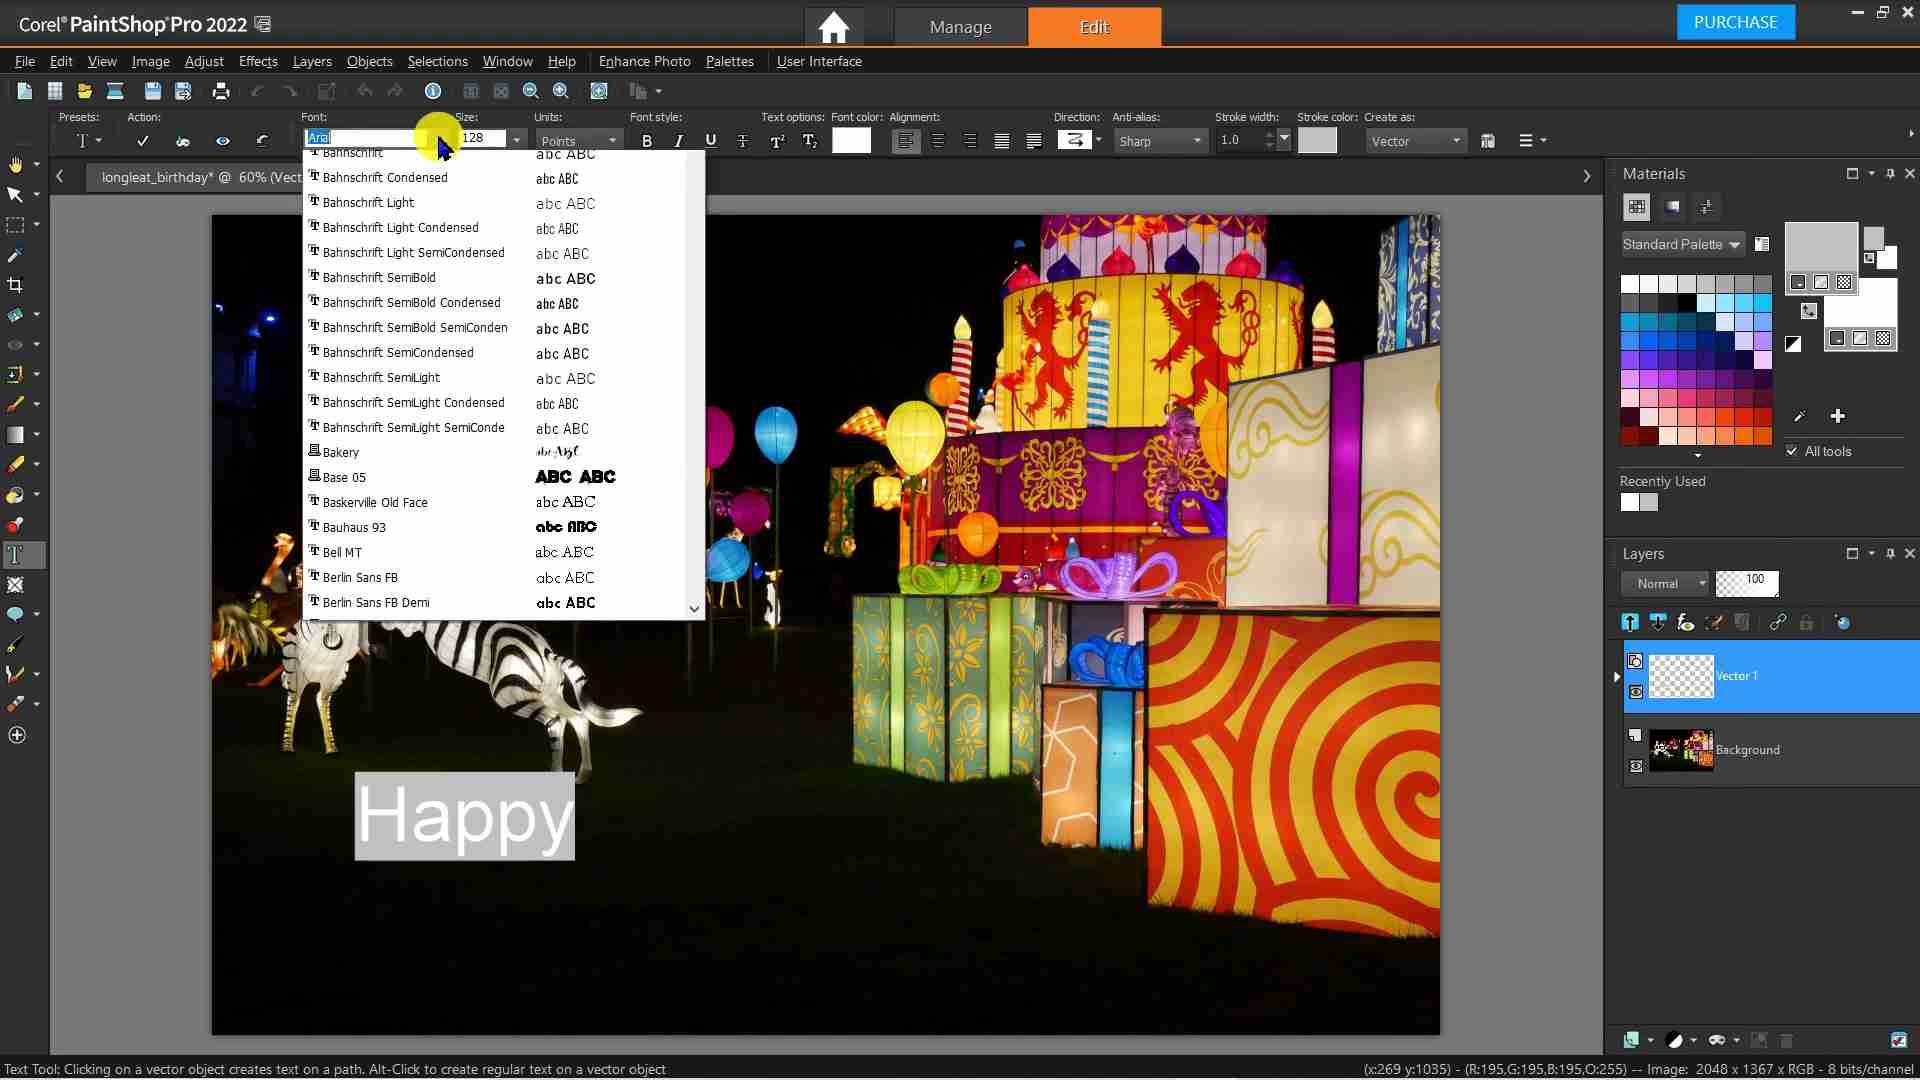1920x1080 pixels.
Task: Open the Effects menu
Action: (257, 61)
